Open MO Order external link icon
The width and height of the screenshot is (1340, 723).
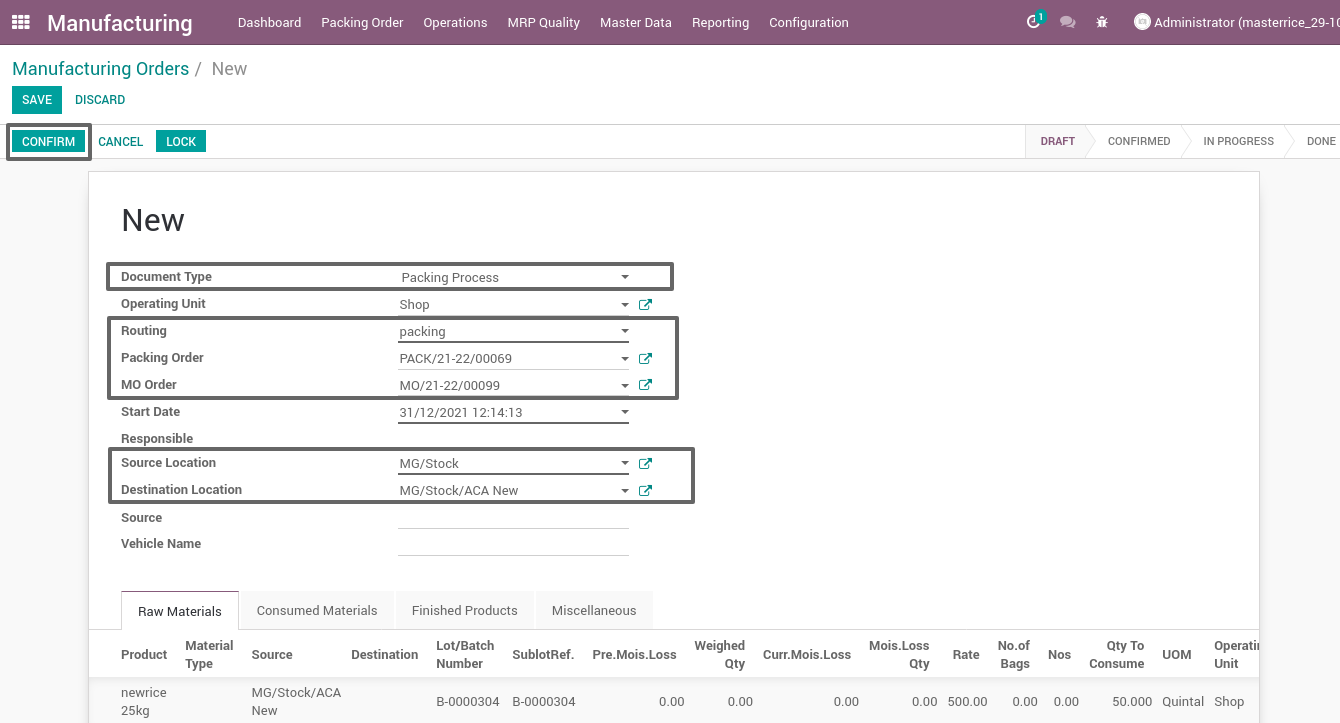(x=645, y=384)
